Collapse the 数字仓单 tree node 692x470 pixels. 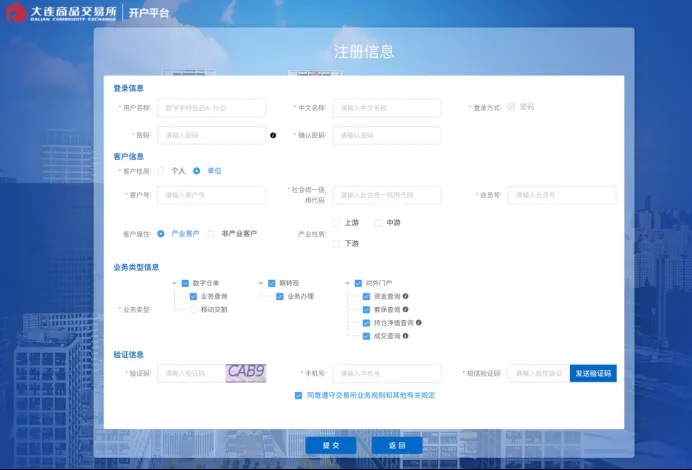pyautogui.click(x=174, y=283)
